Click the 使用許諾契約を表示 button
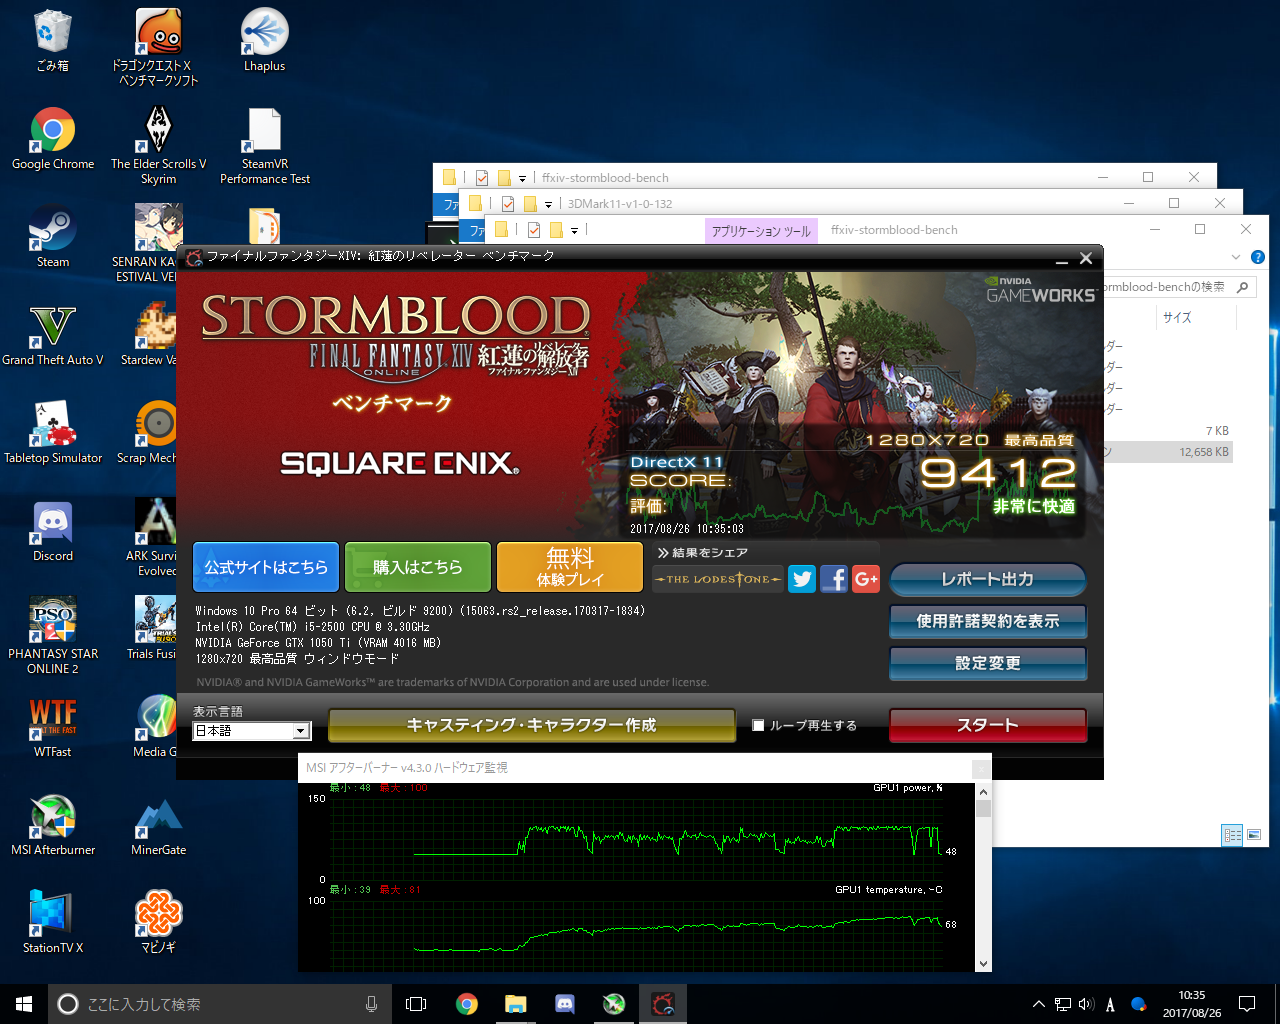The image size is (1280, 1024). point(987,621)
